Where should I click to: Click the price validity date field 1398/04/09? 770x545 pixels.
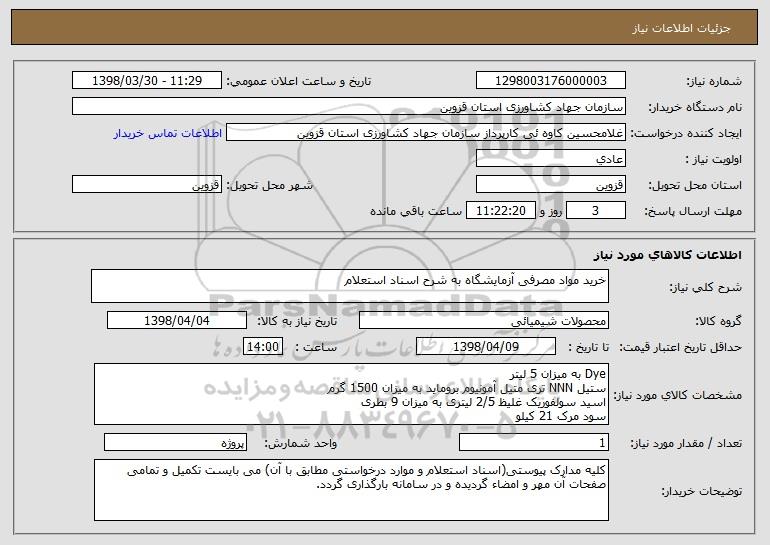[486, 347]
